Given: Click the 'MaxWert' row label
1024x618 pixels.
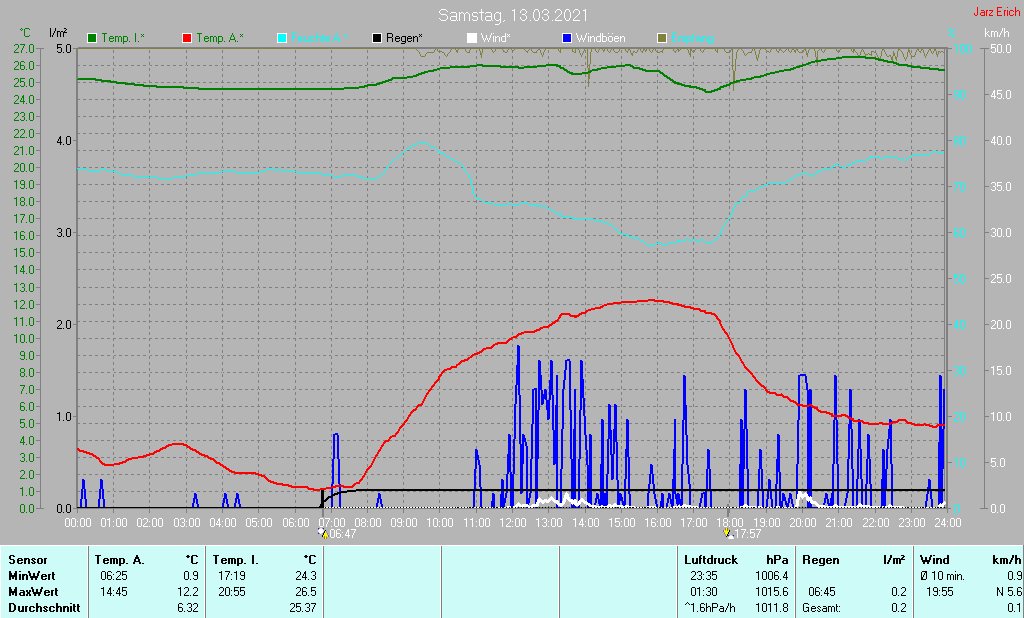Looking at the screenshot, I should (33, 592).
